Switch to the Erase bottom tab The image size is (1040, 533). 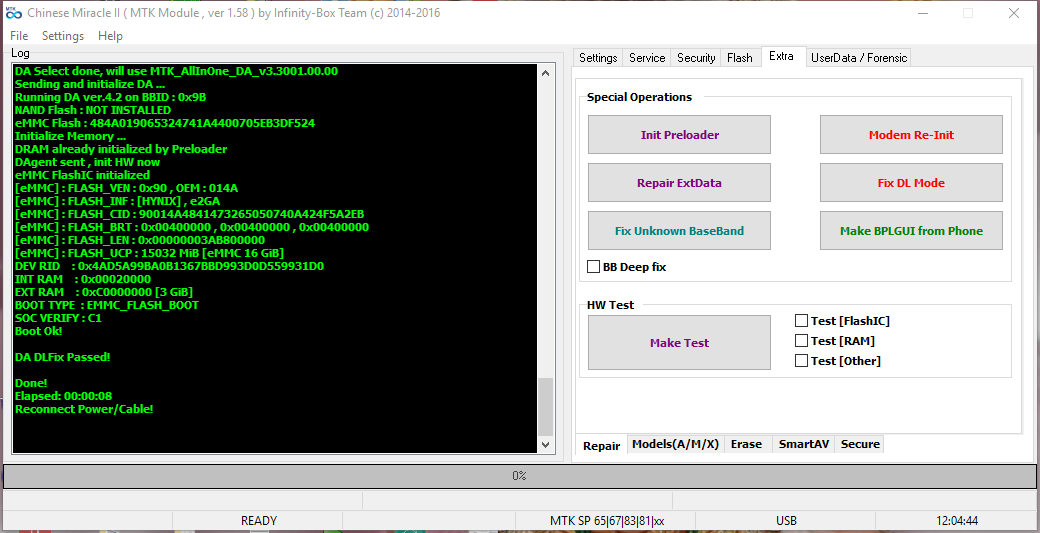tap(746, 444)
